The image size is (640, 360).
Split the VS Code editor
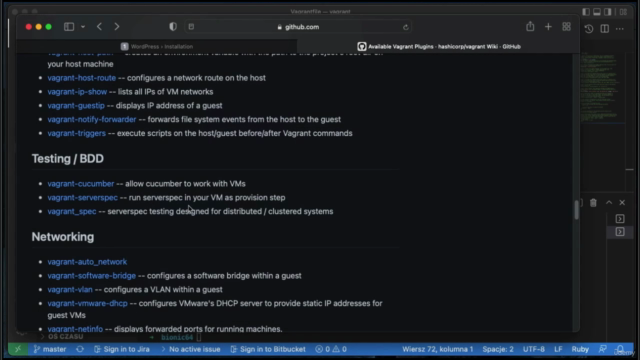point(604,29)
